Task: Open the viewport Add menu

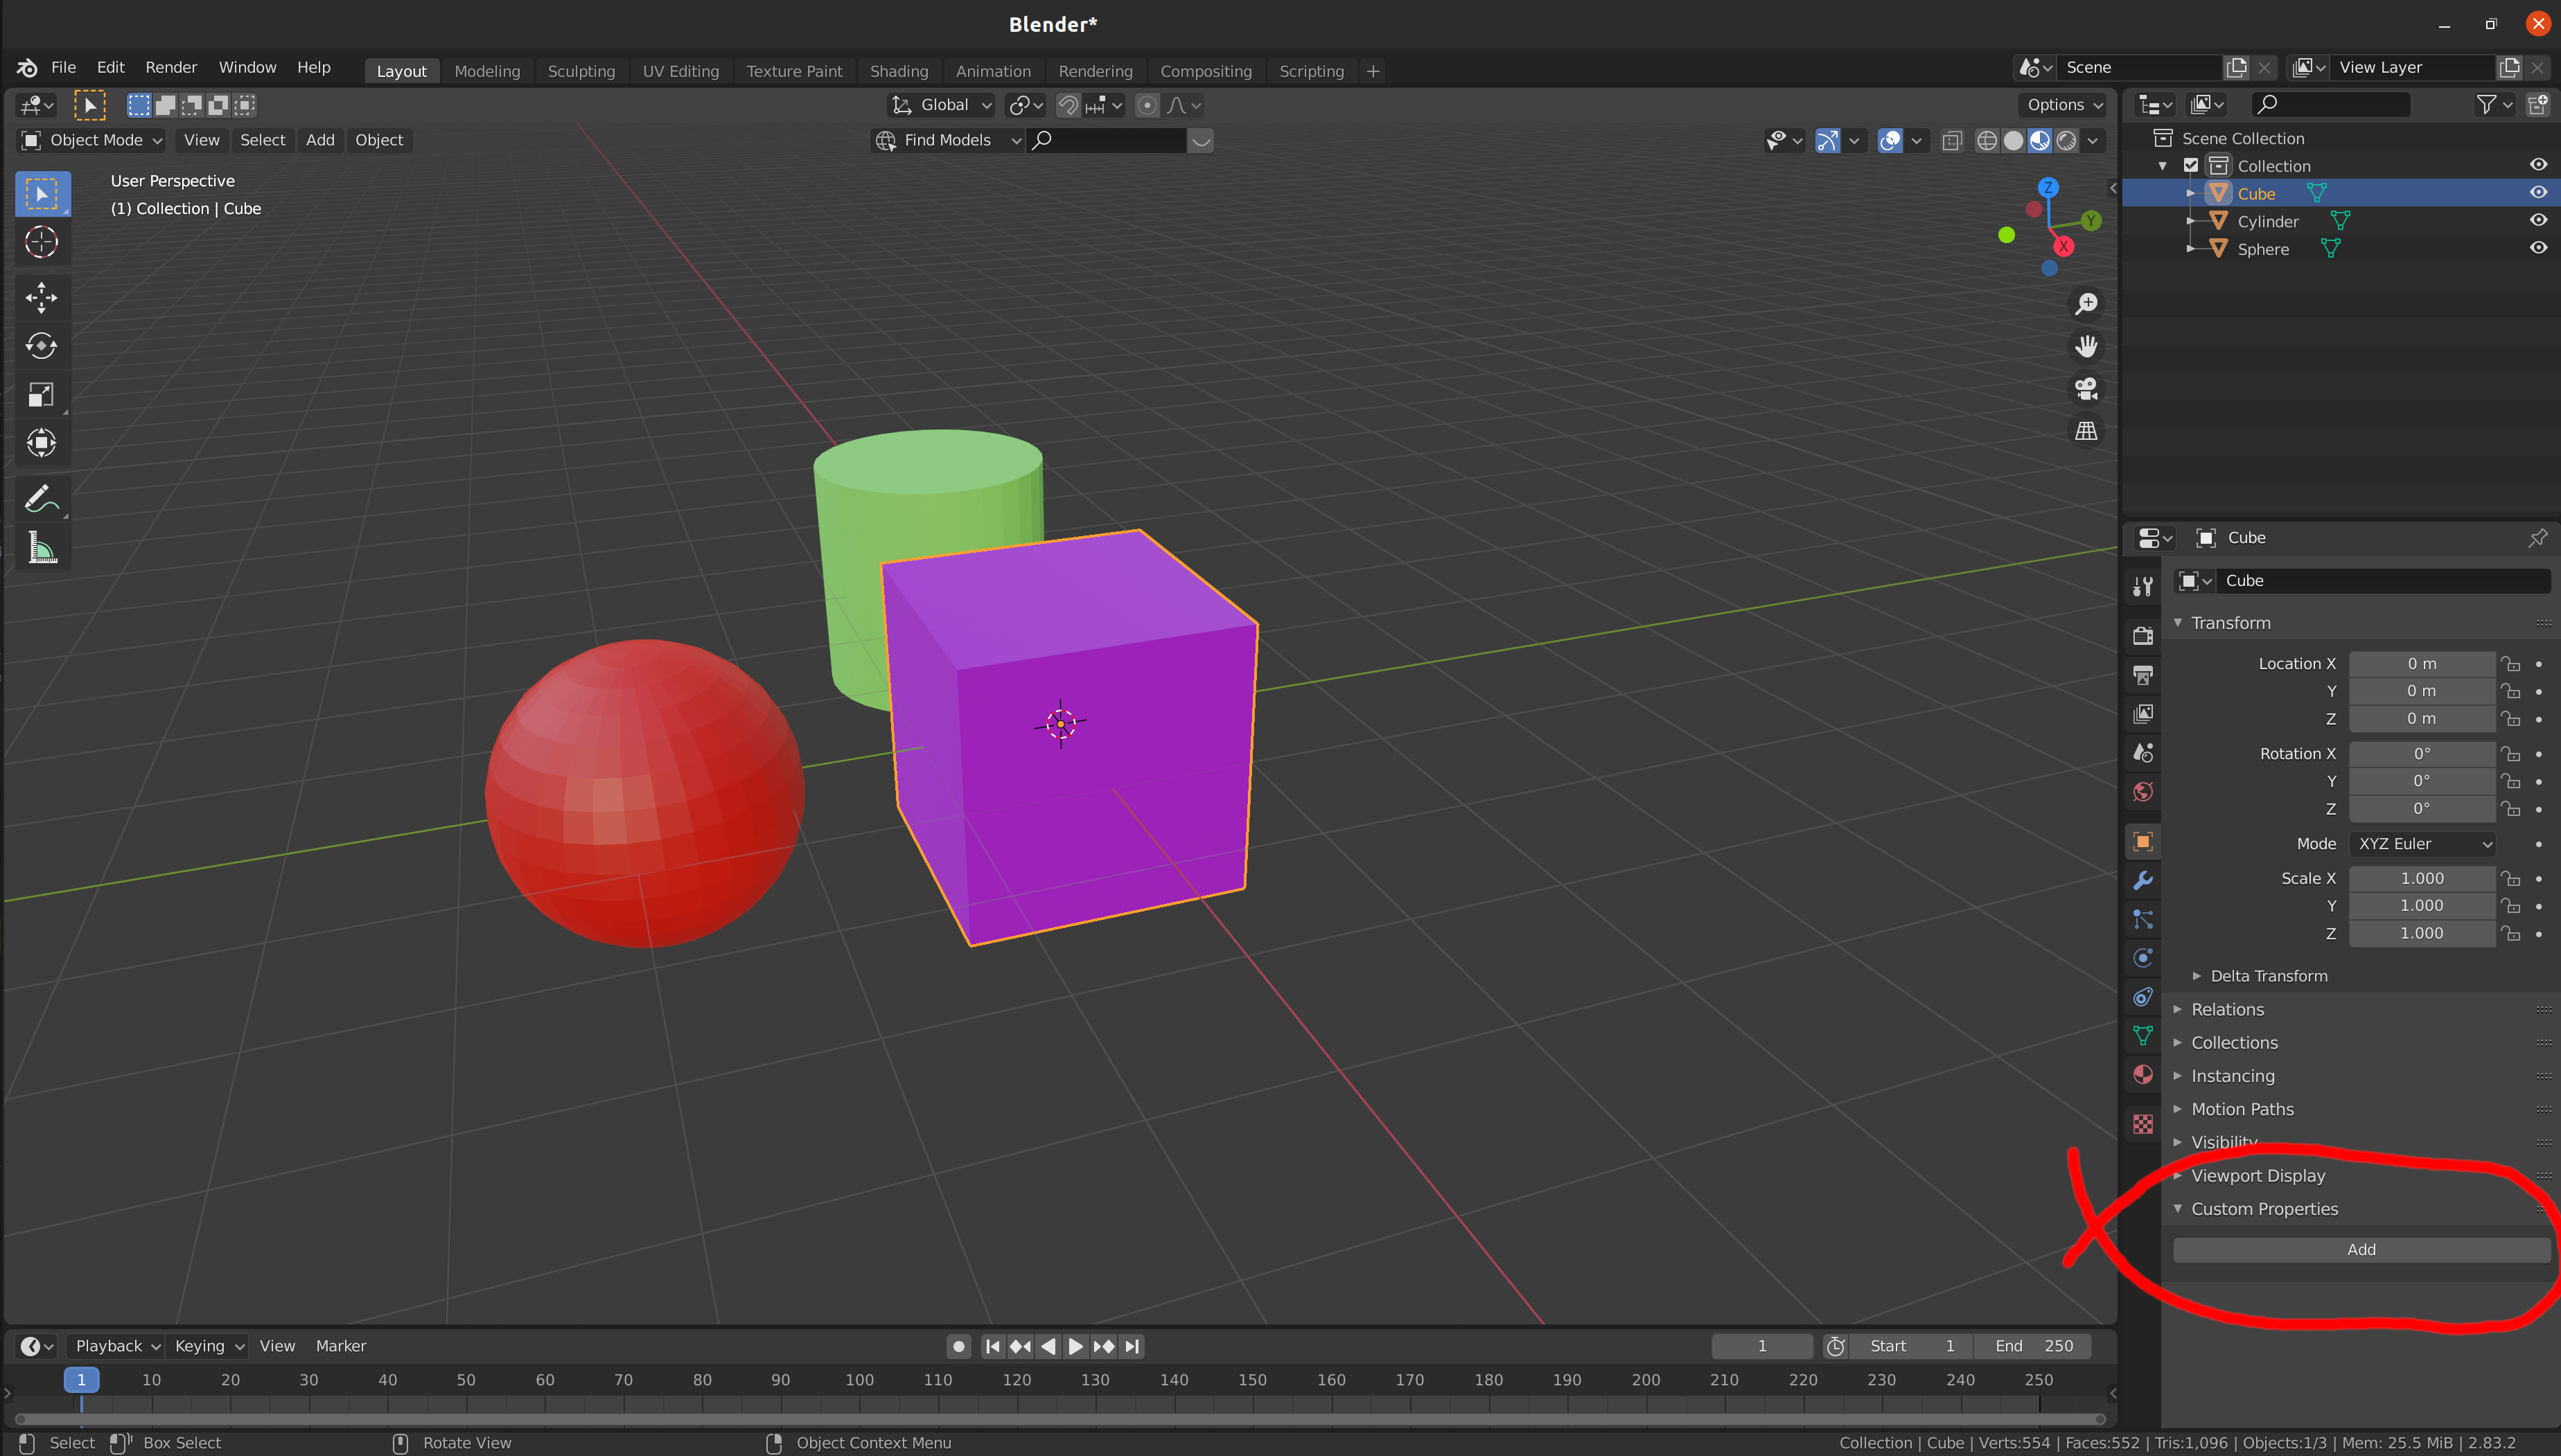Action: [320, 141]
